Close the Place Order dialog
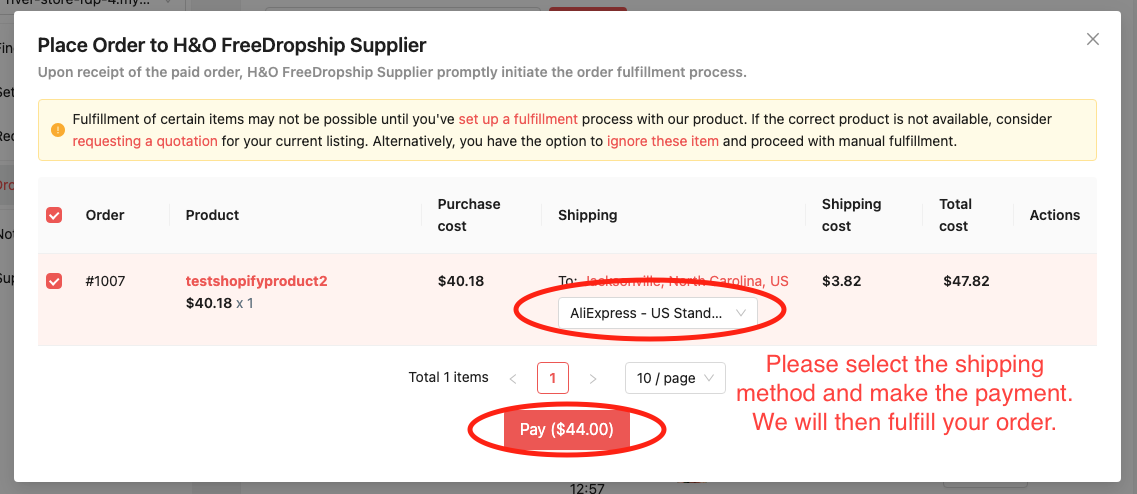1137x494 pixels. click(1093, 39)
